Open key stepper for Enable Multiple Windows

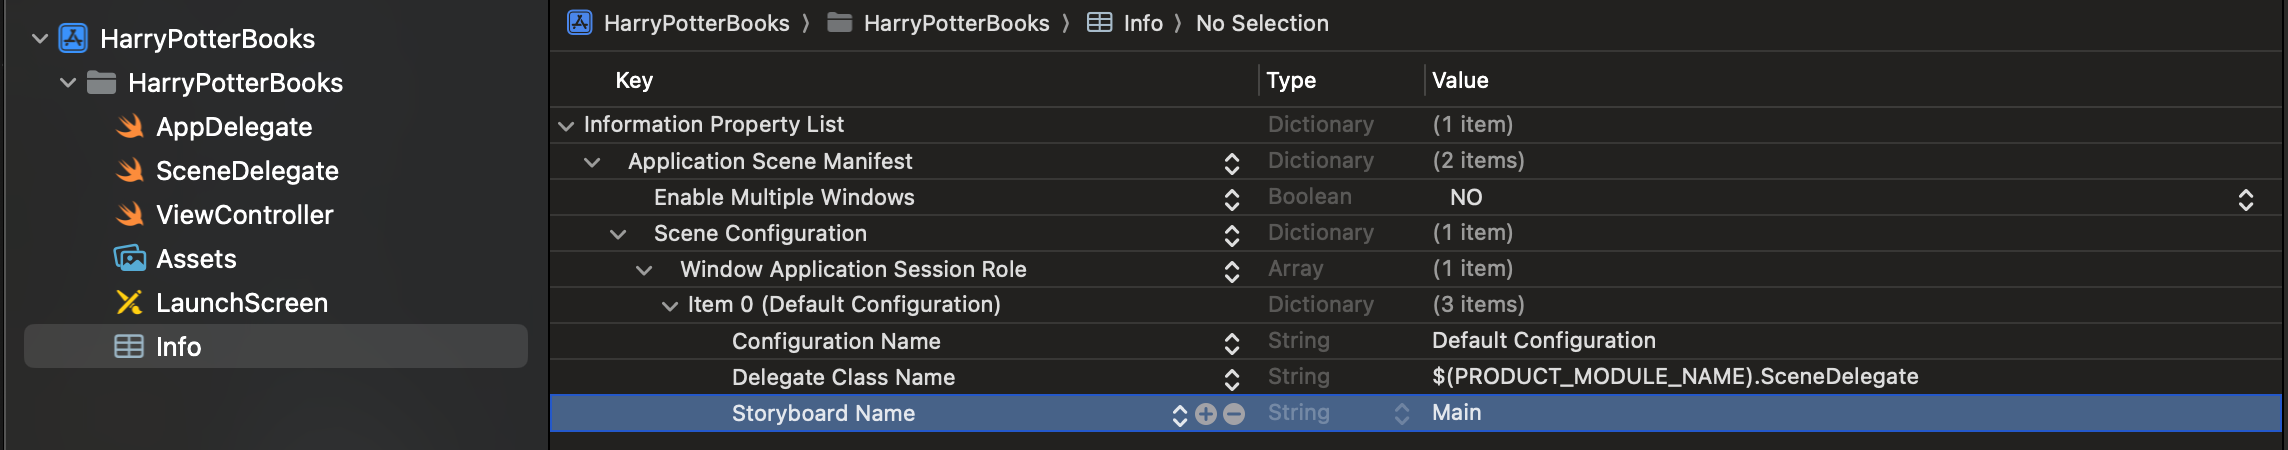coord(1232,199)
